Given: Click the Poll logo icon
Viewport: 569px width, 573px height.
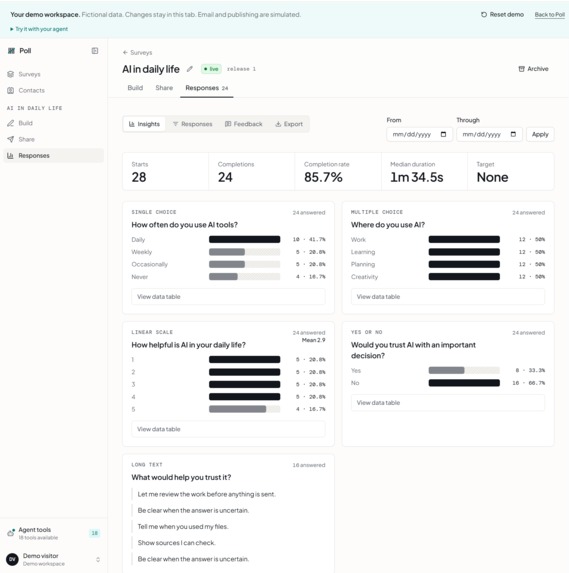Looking at the screenshot, I should pyautogui.click(x=11, y=51).
